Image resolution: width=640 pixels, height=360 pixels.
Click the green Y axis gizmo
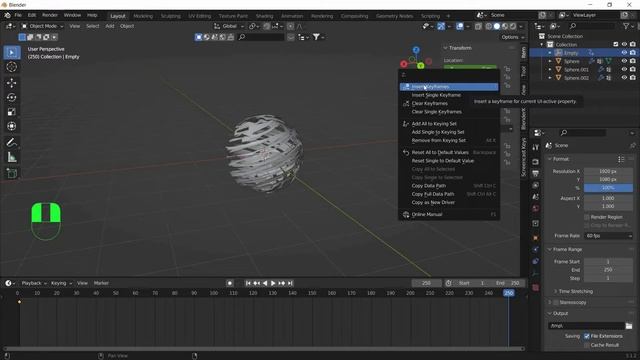[420, 66]
